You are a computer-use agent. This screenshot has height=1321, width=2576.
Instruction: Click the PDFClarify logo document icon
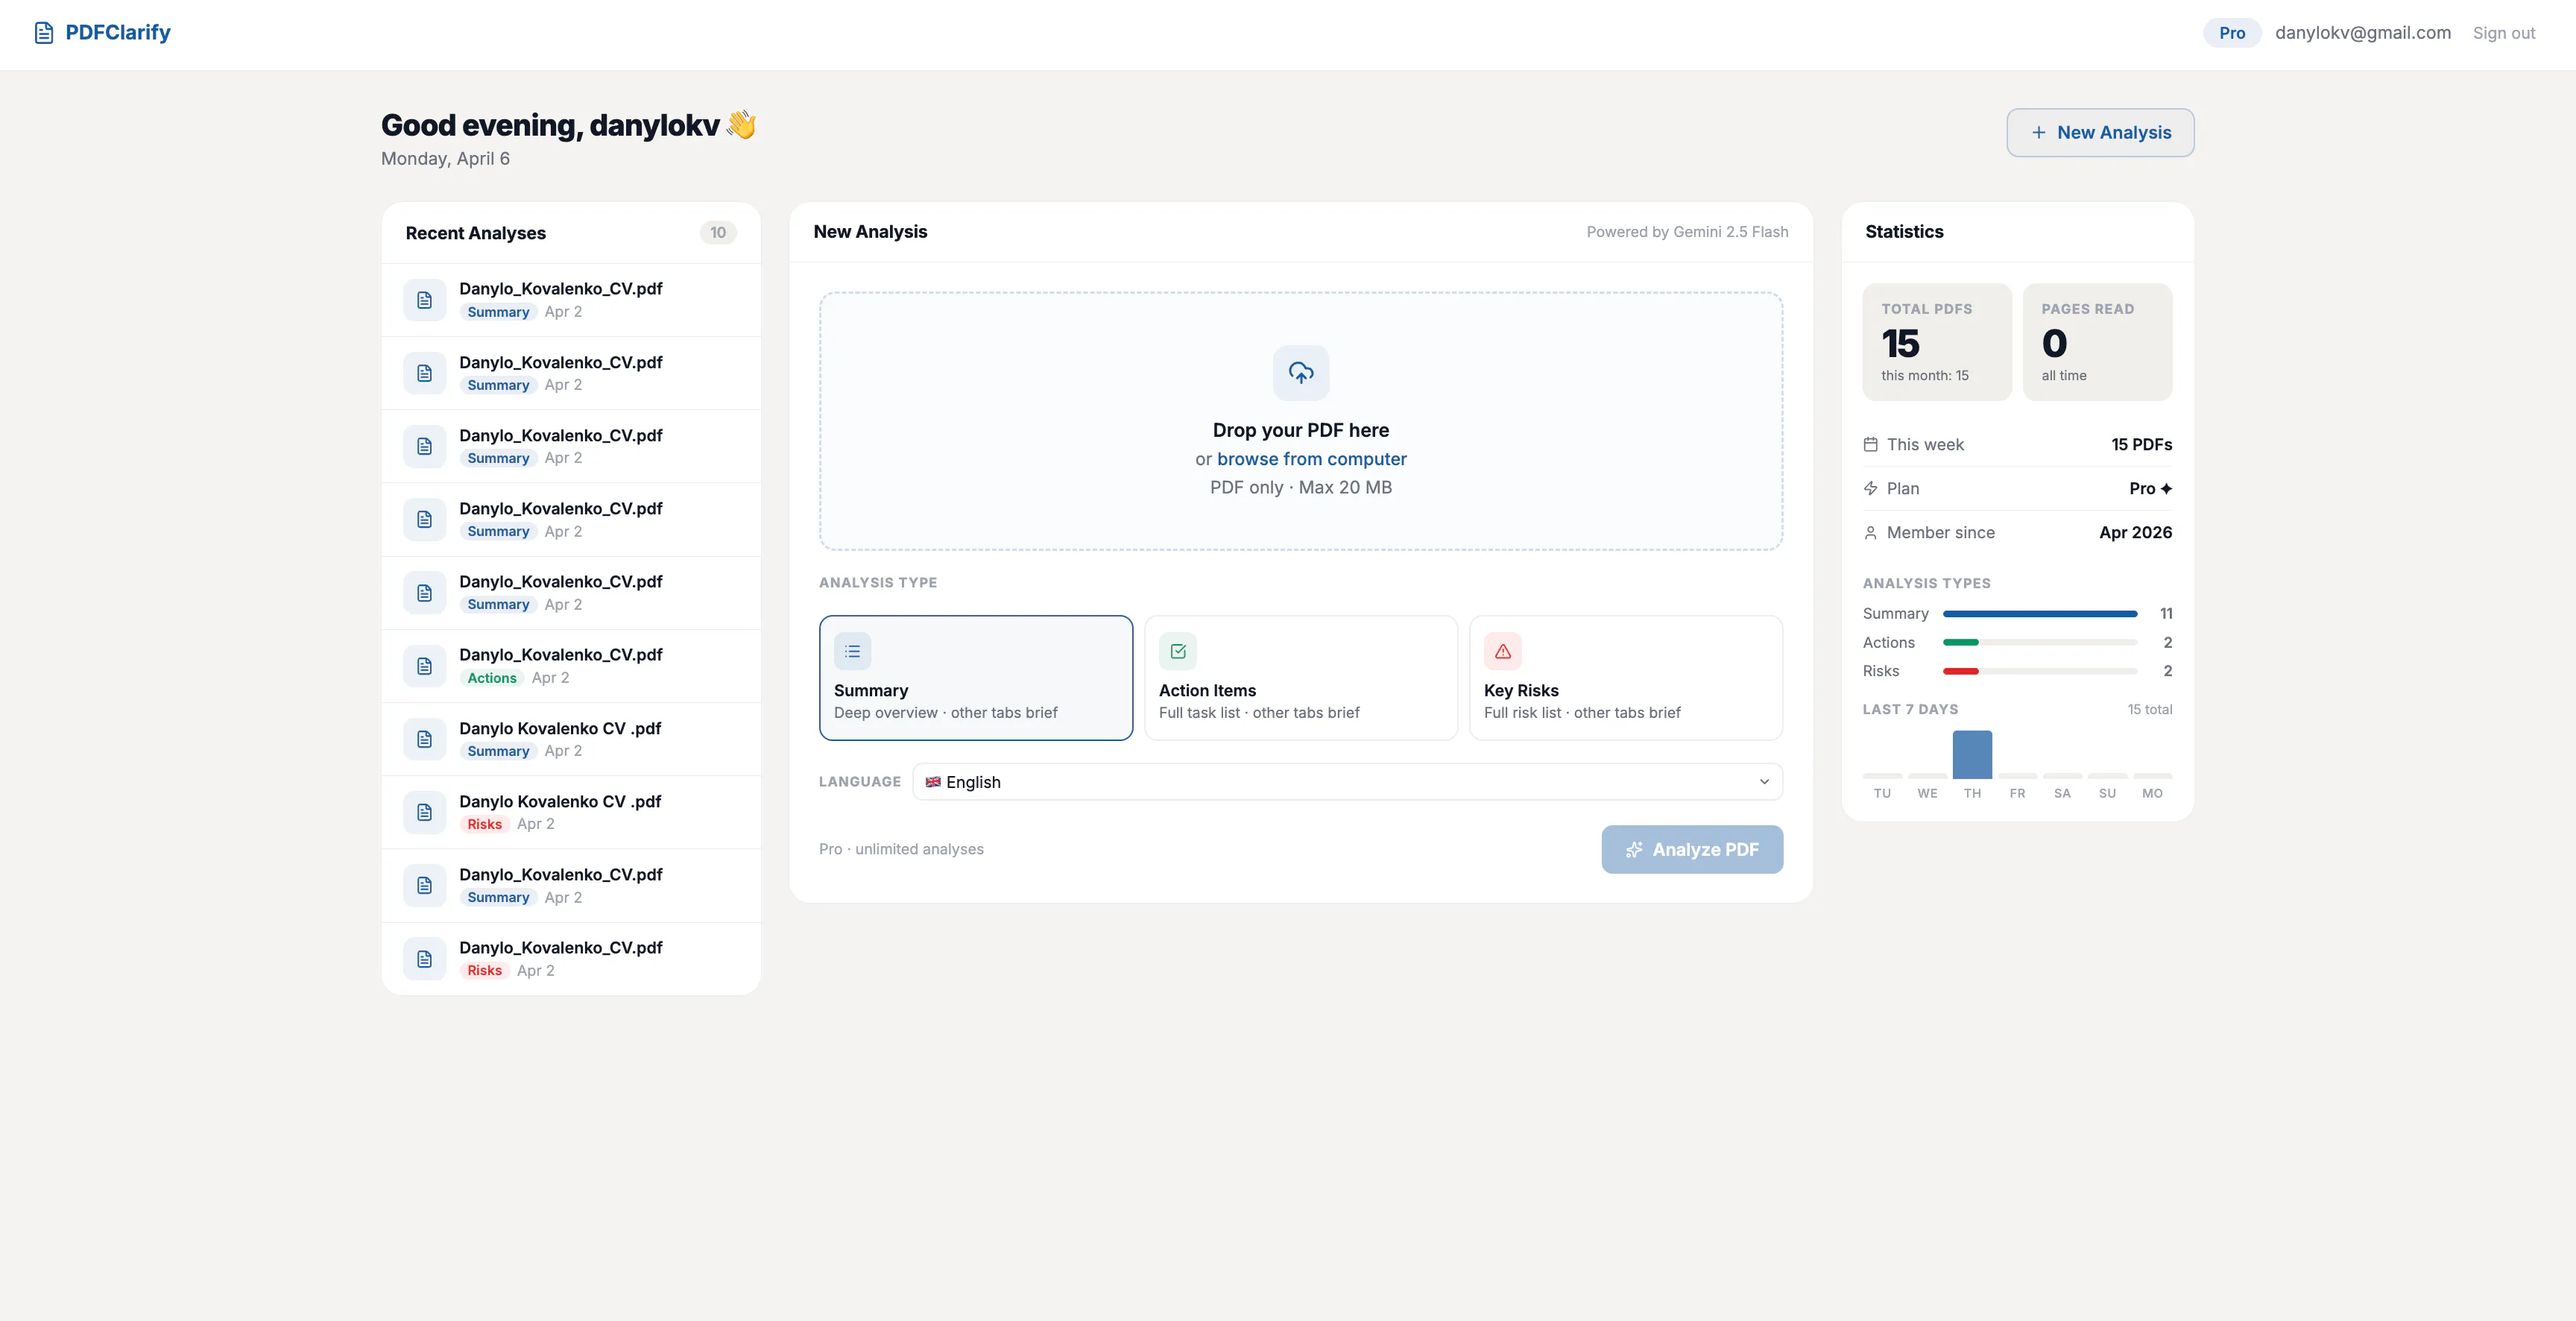coord(44,33)
